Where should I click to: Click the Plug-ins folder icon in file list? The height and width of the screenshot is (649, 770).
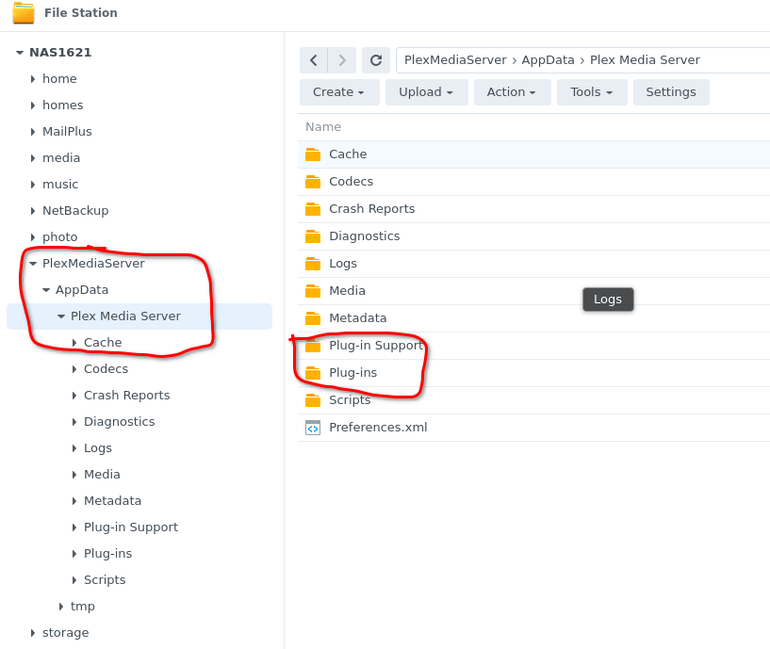pos(313,373)
